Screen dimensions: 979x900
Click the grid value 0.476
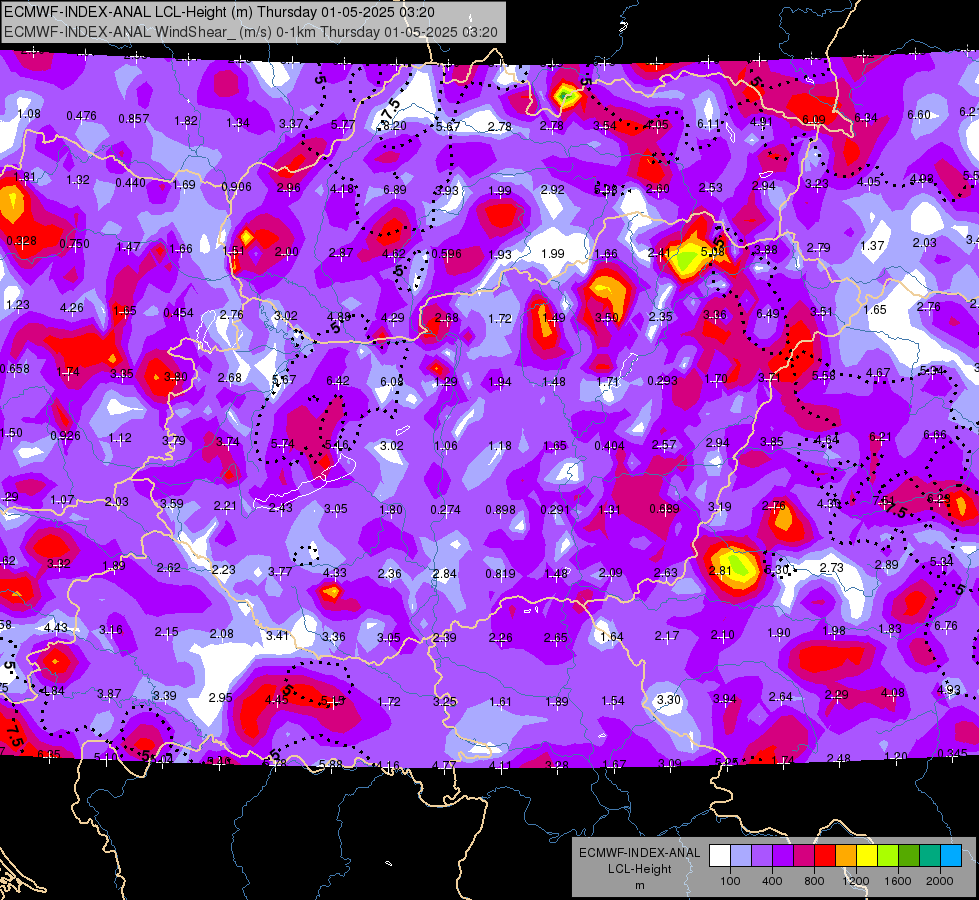tap(81, 116)
